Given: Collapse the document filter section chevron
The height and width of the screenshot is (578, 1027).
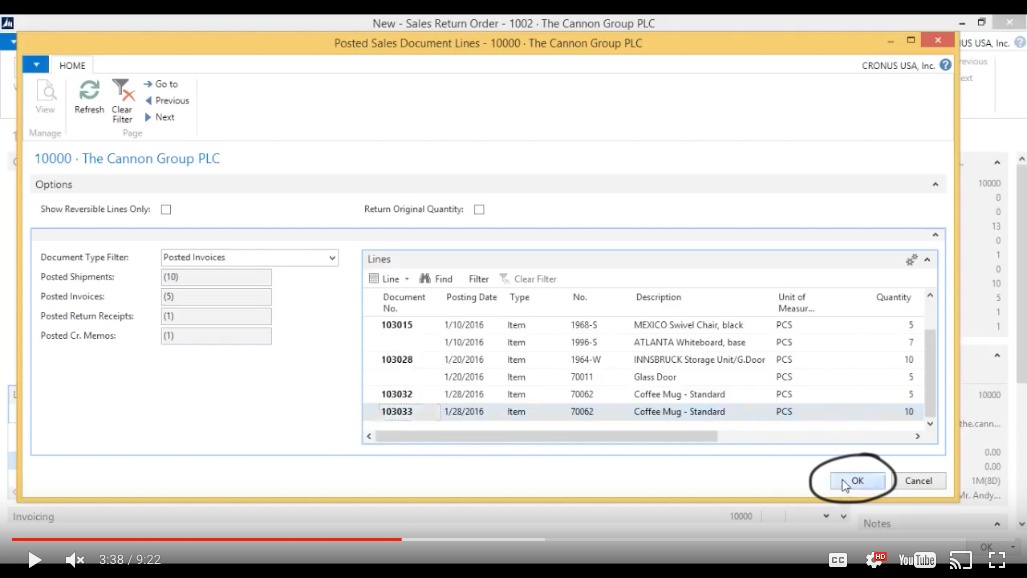Looking at the screenshot, I should [x=935, y=235].
